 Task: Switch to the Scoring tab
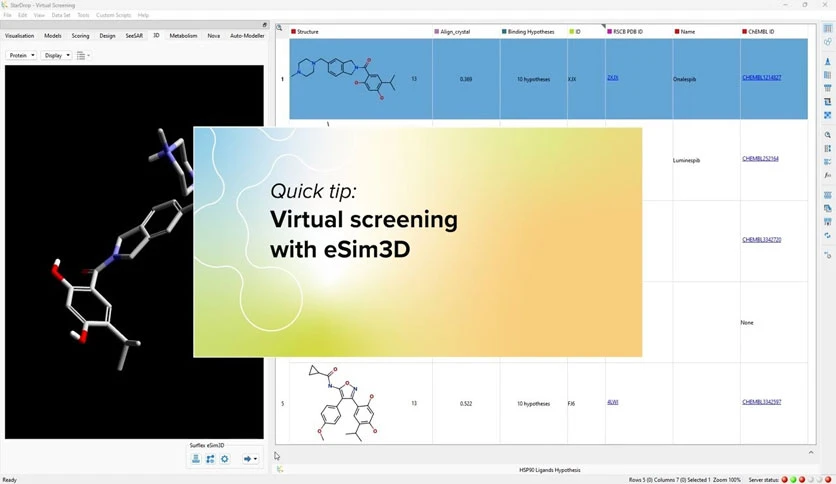pyautogui.click(x=81, y=36)
